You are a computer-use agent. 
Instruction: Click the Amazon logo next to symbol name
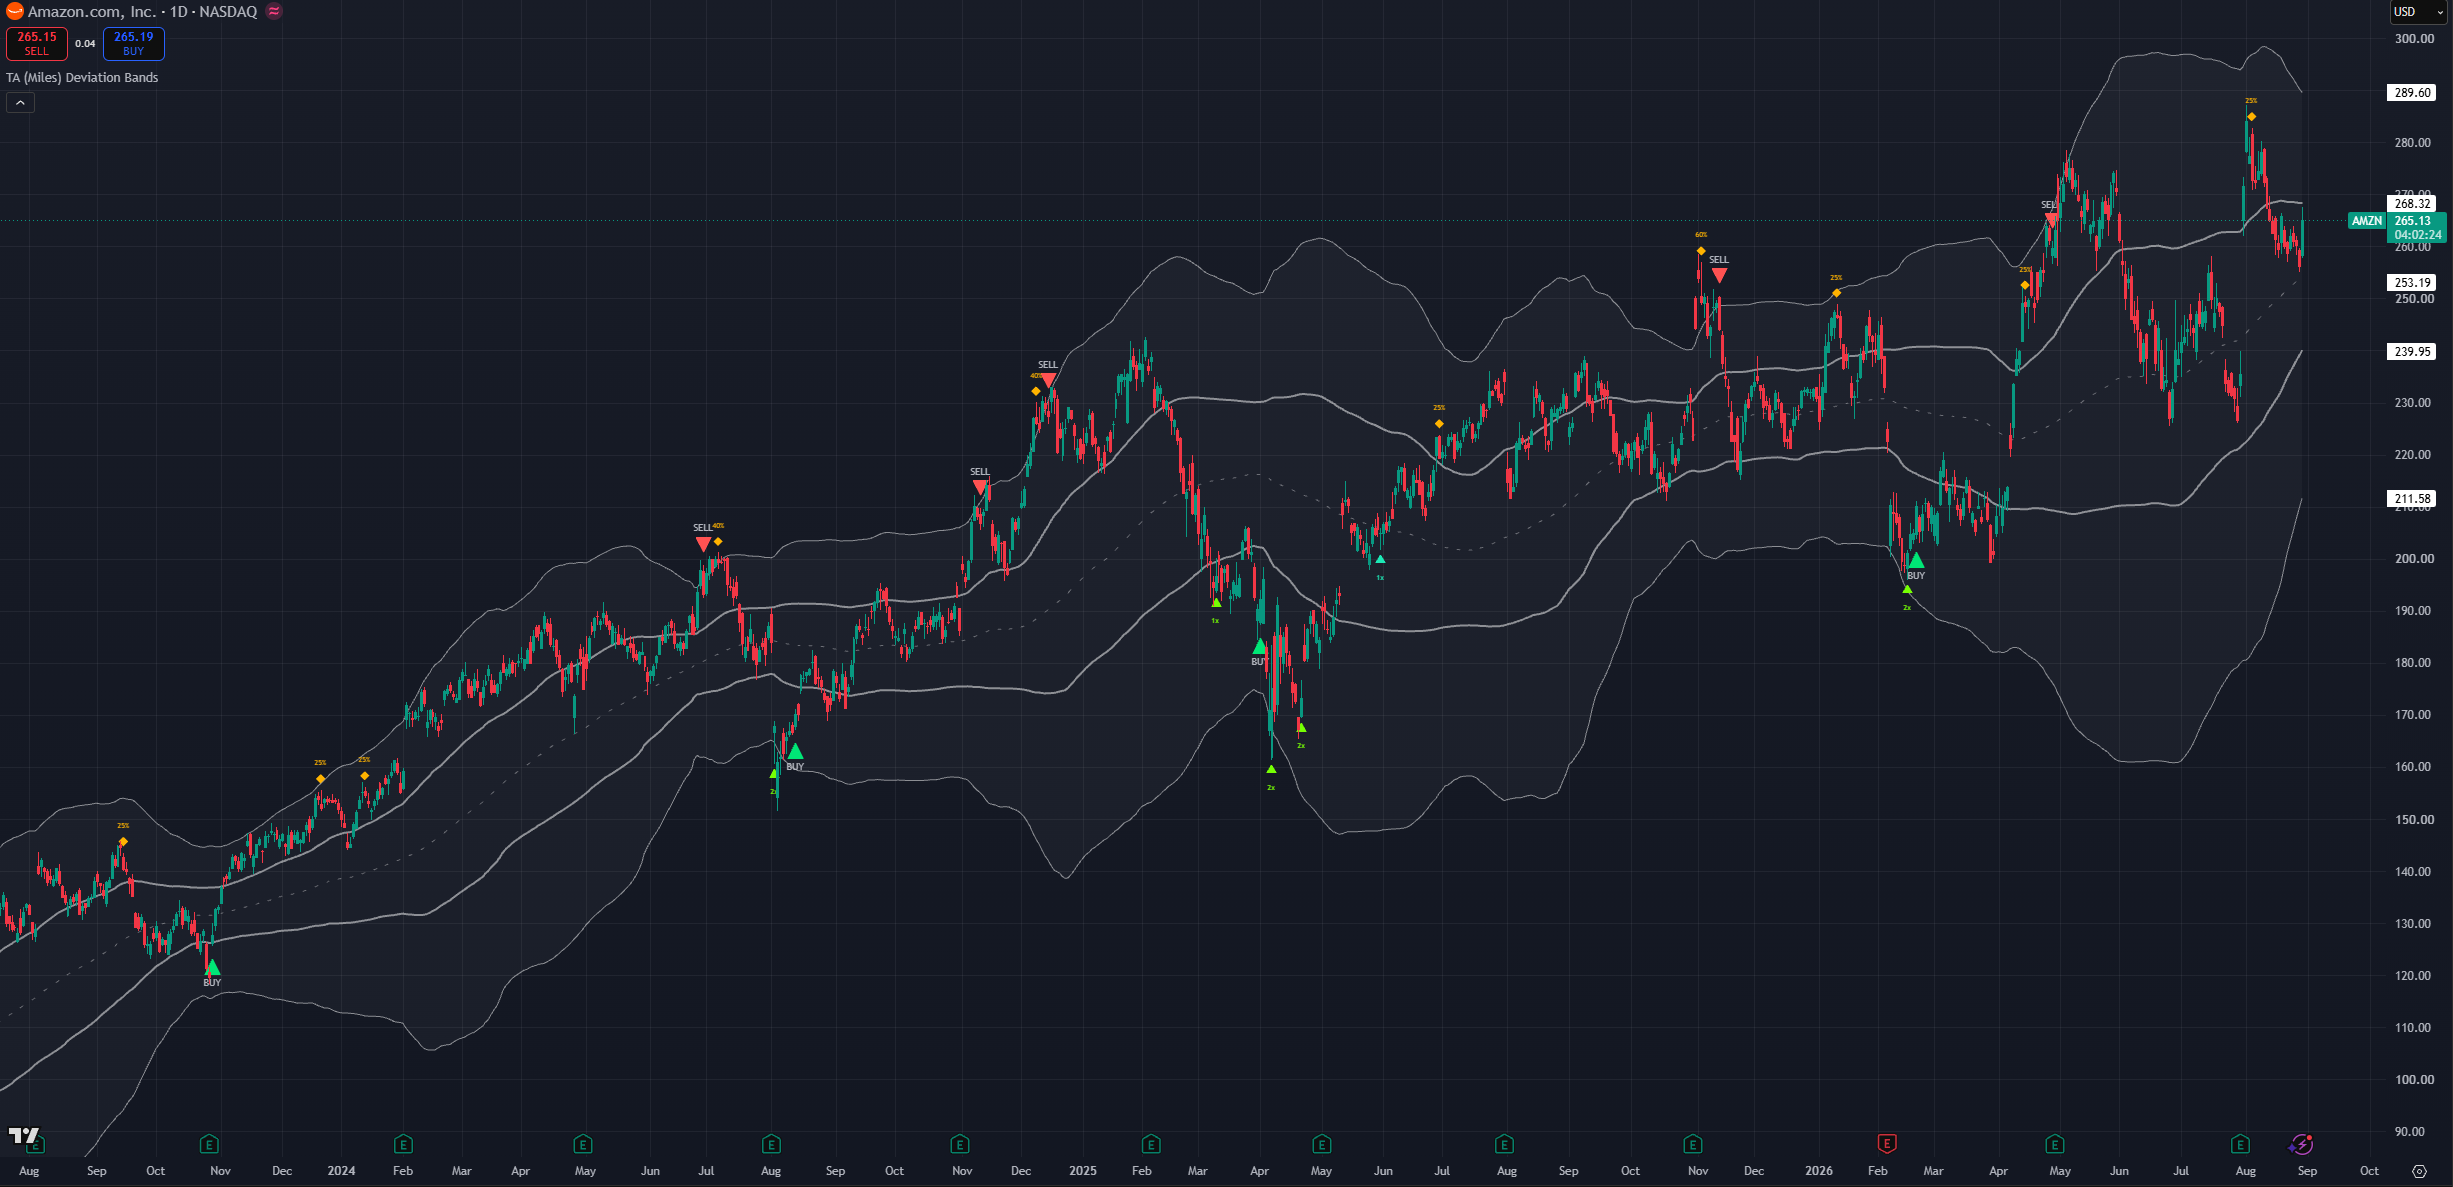[14, 12]
